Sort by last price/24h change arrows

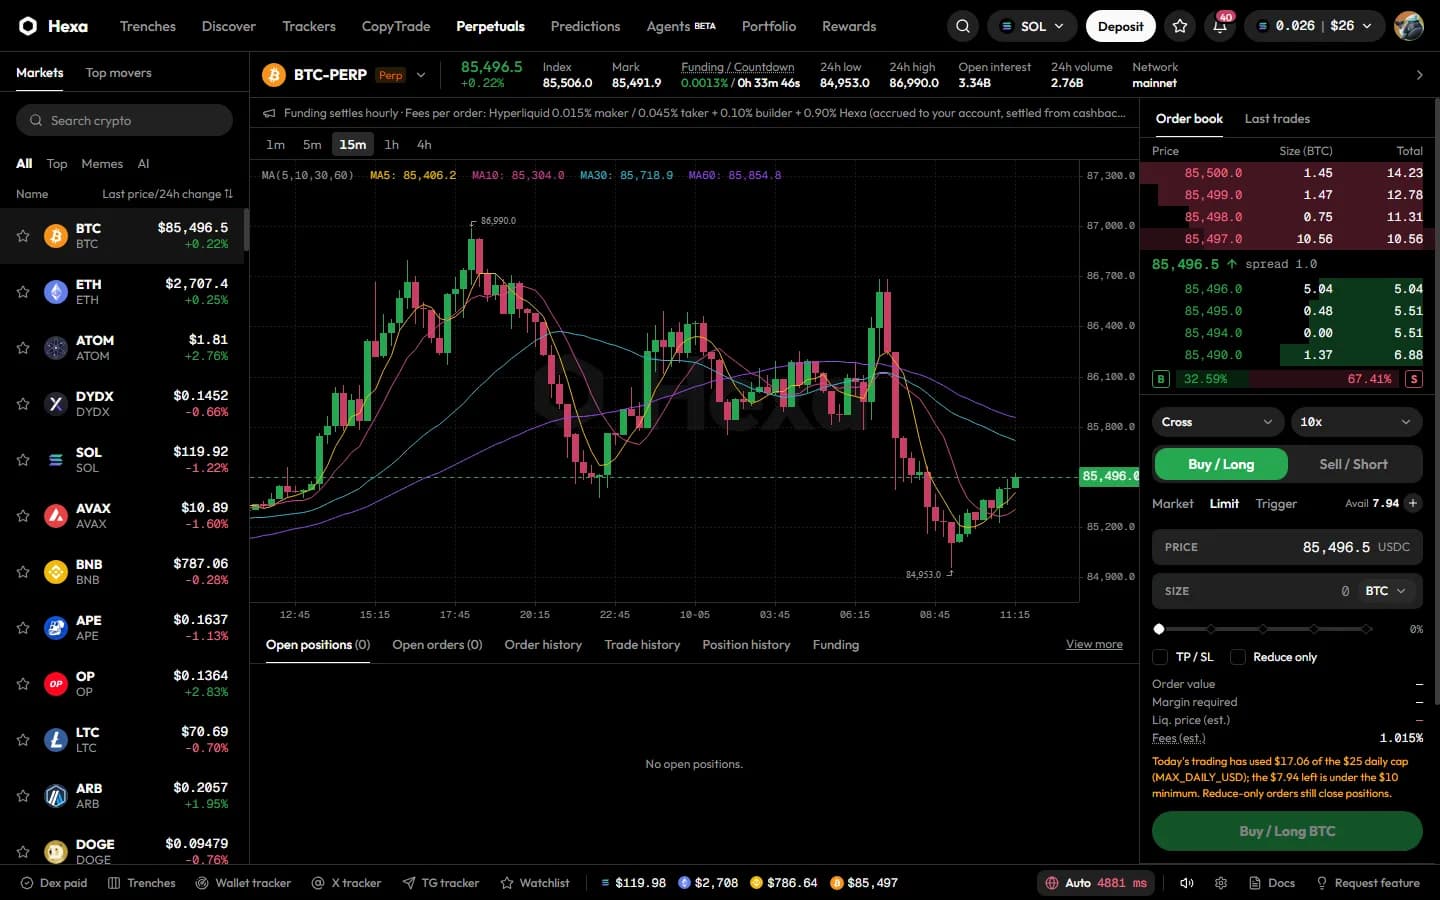click(x=228, y=194)
